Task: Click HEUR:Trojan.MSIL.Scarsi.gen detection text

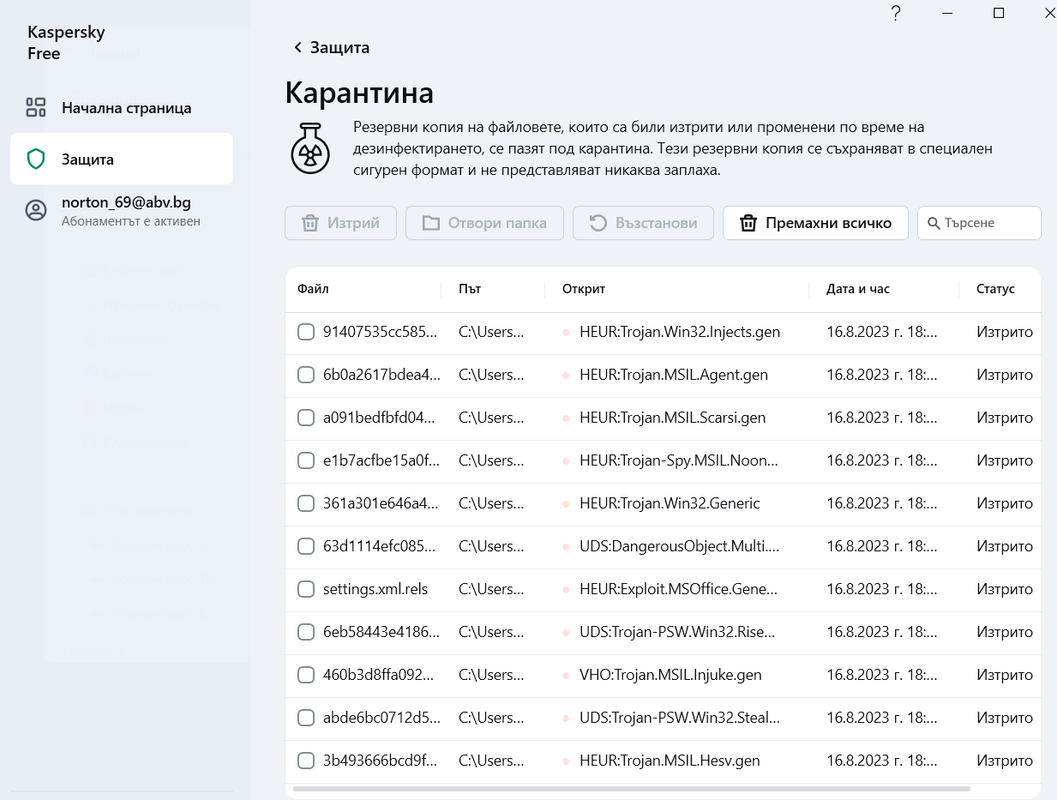Action: [672, 418]
